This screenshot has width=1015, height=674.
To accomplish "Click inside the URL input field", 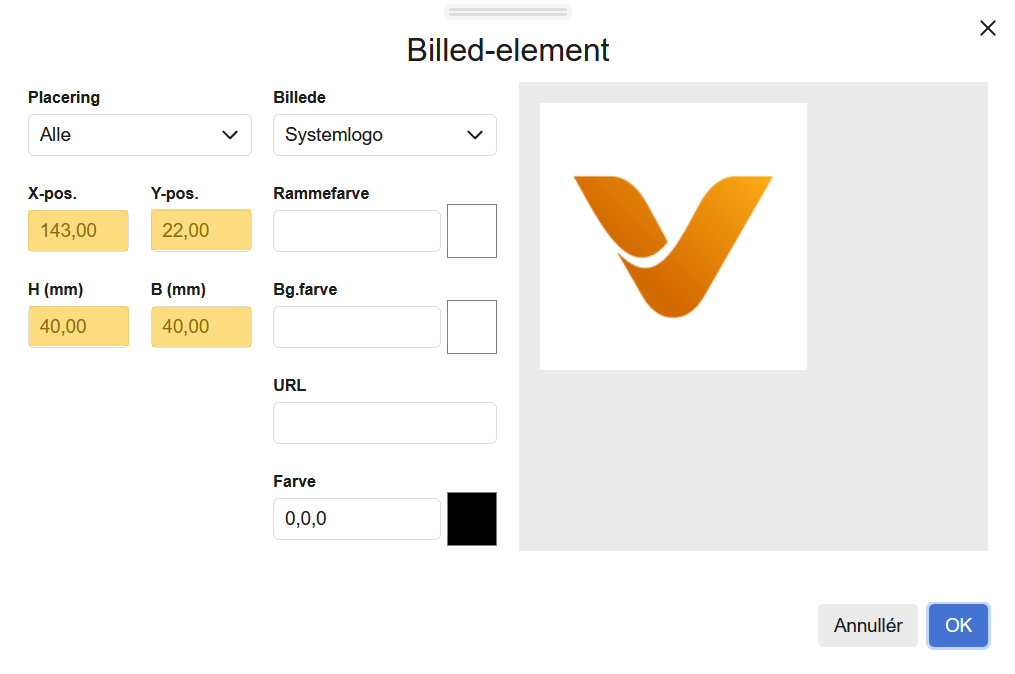I will point(384,422).
